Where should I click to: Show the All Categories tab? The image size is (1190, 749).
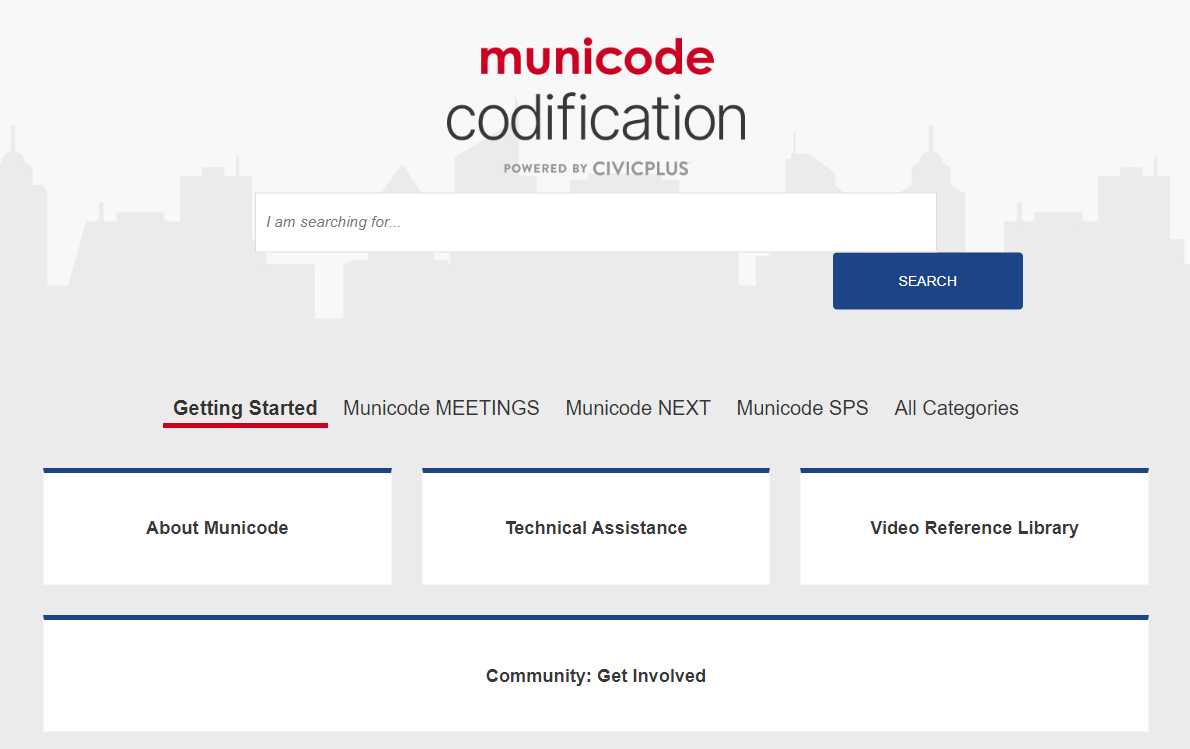coord(956,408)
